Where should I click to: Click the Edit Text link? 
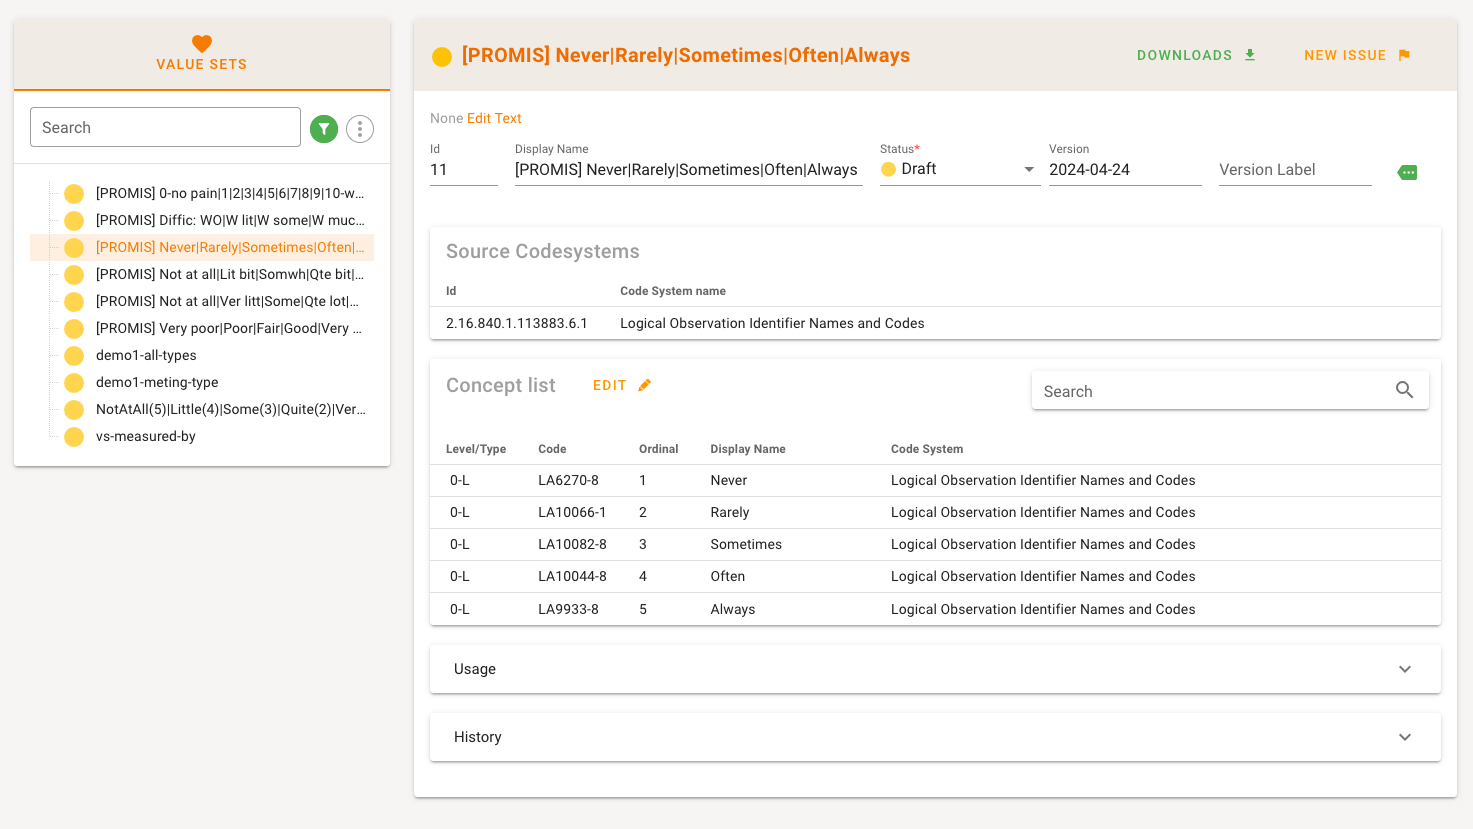point(494,118)
